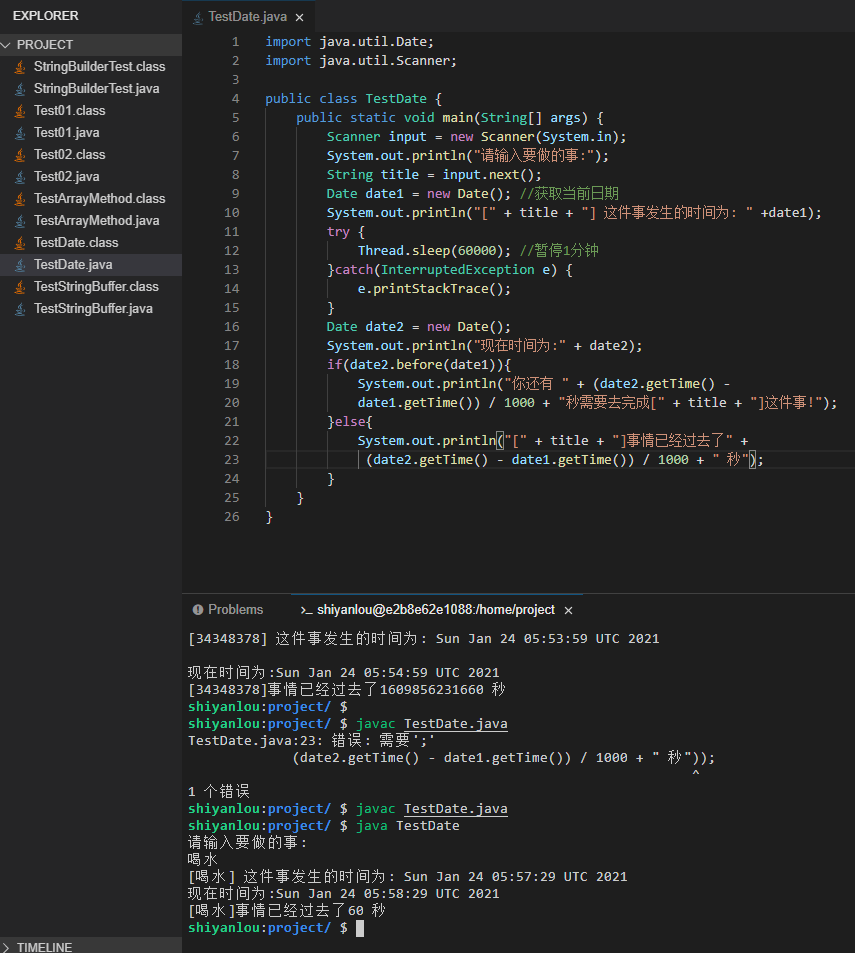Screen dimensions: 855x953
Task: Open TestDate.java link in the javac command after the error
Action: [456, 808]
